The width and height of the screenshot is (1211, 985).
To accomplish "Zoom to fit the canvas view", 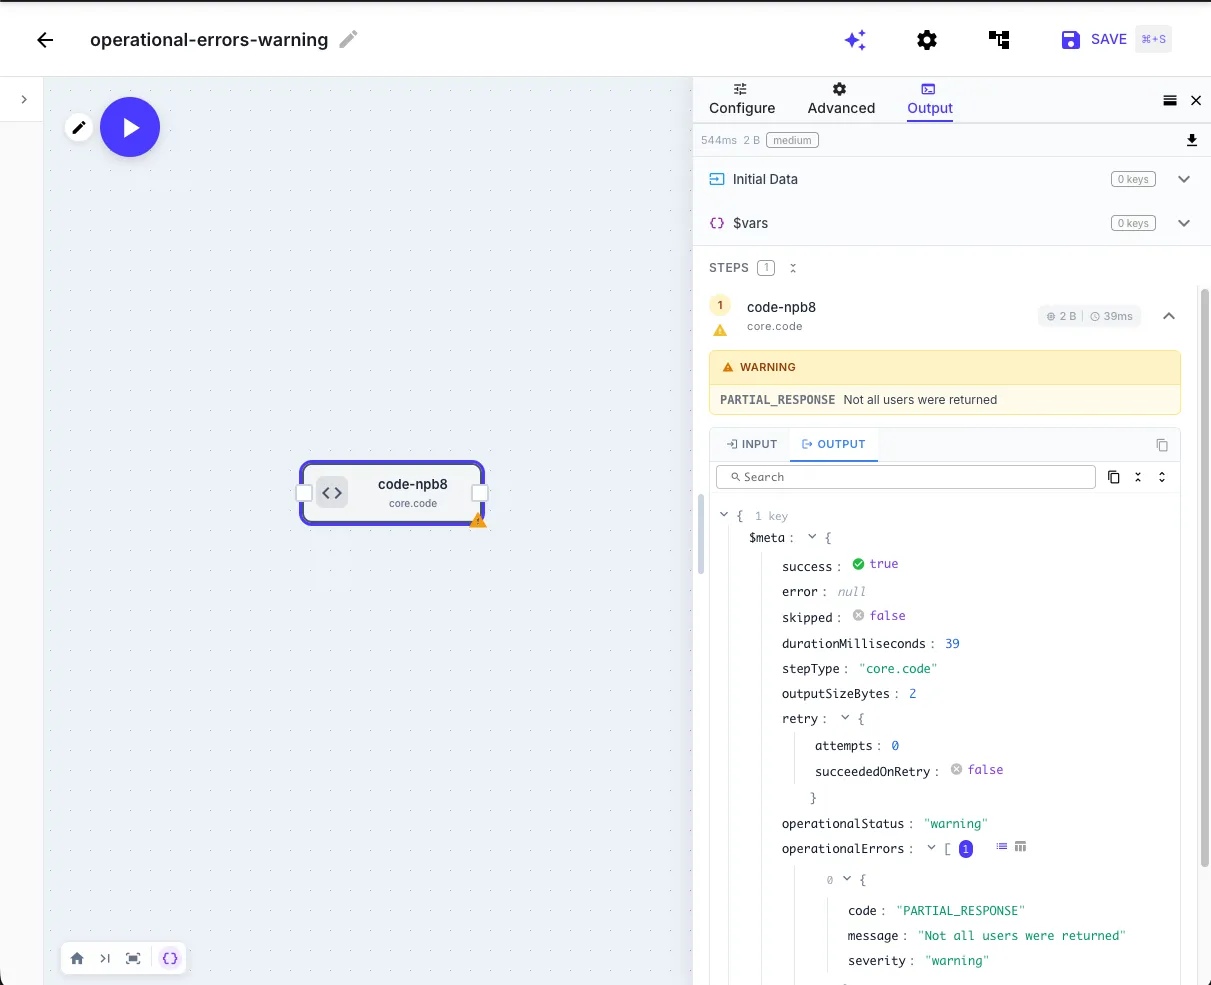I will click(x=133, y=957).
